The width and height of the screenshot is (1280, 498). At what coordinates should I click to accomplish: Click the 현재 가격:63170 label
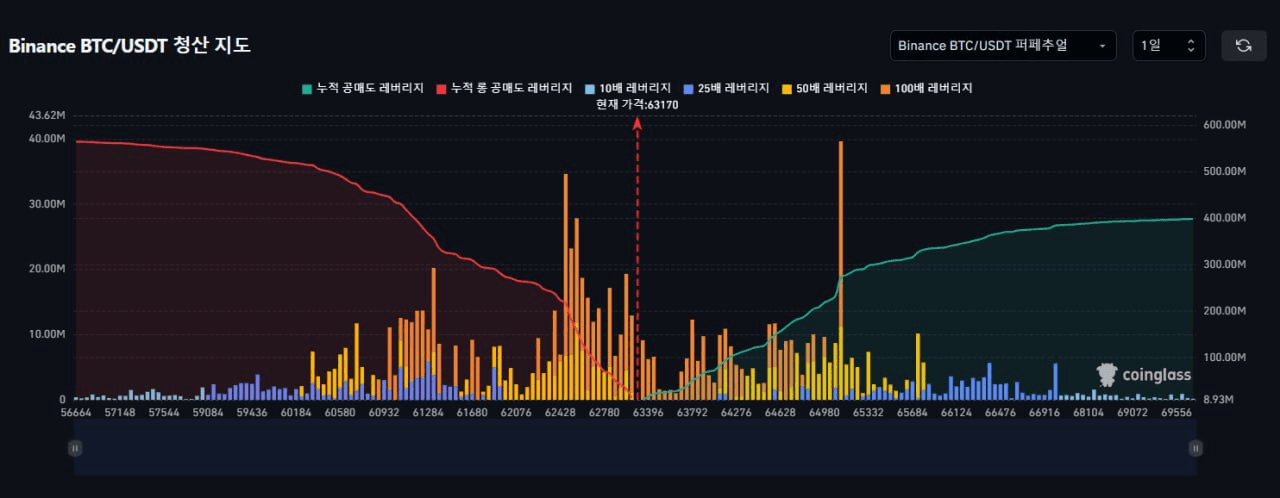pos(637,104)
